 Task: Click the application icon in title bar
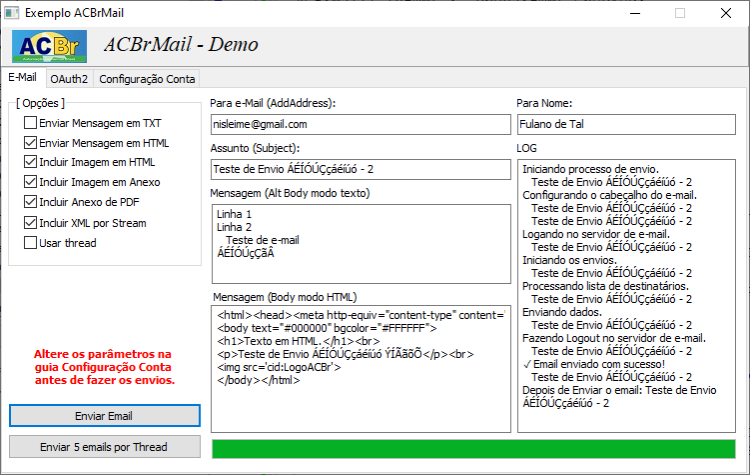[11, 13]
